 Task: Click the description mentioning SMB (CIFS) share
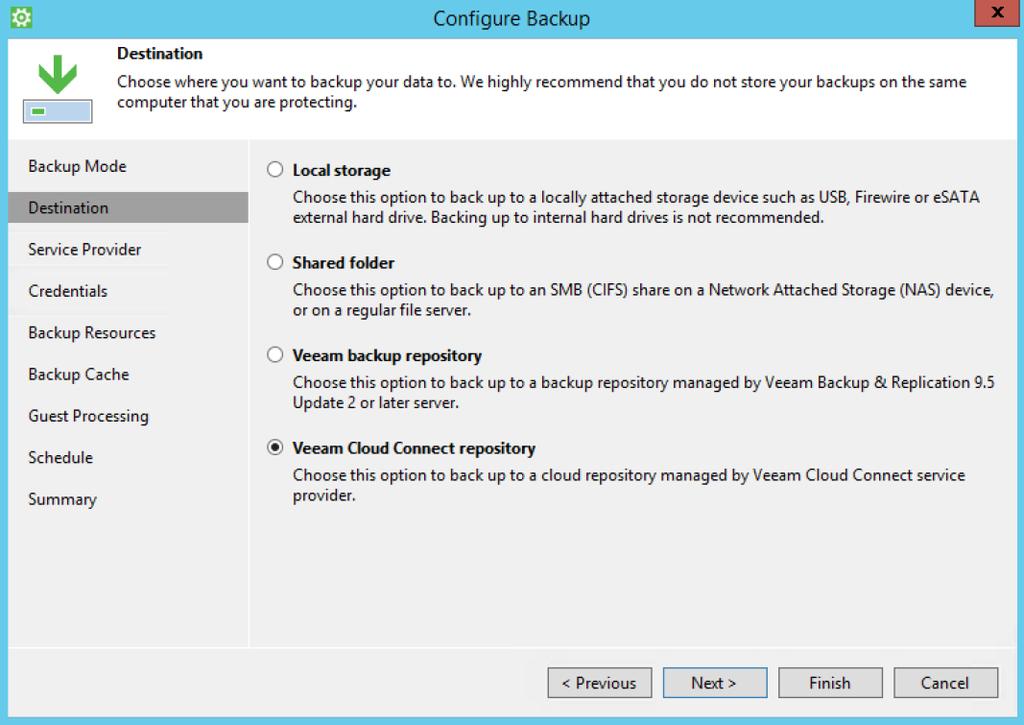(x=643, y=300)
